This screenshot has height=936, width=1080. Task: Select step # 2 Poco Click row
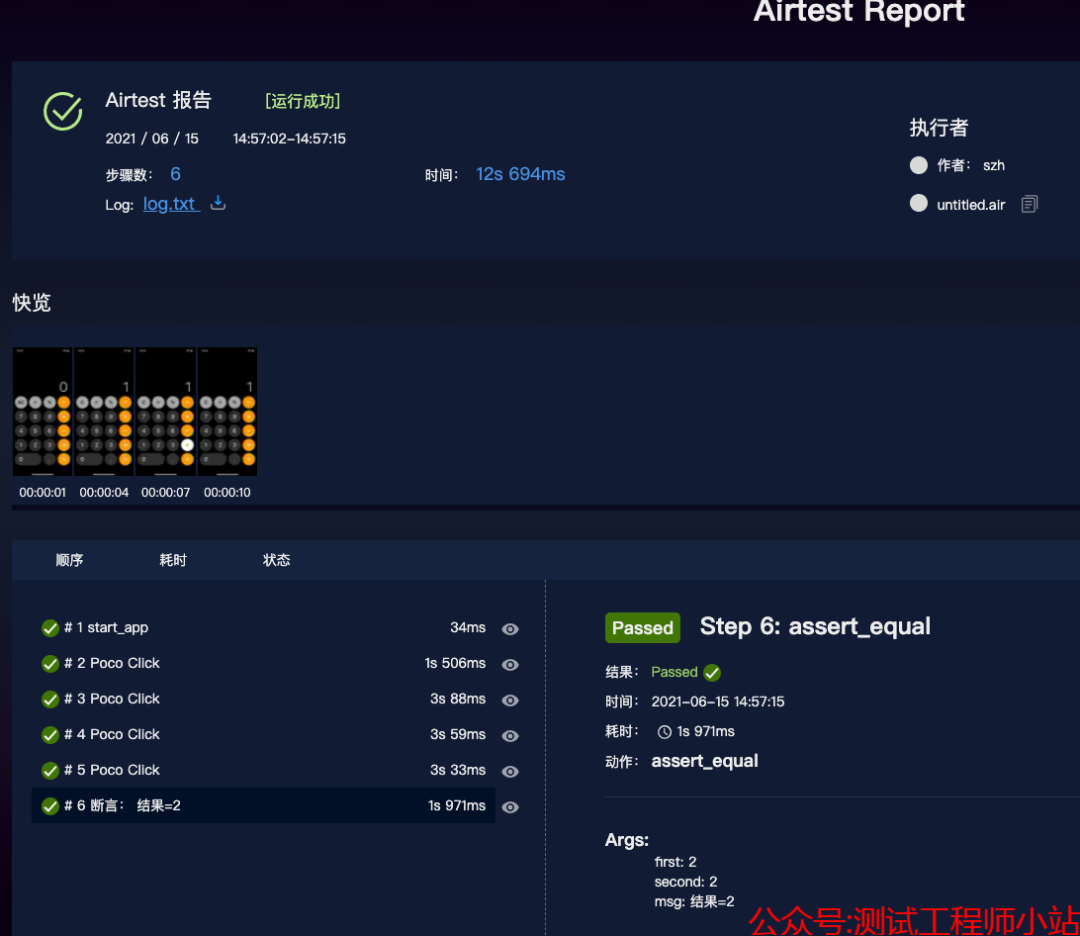(263, 663)
